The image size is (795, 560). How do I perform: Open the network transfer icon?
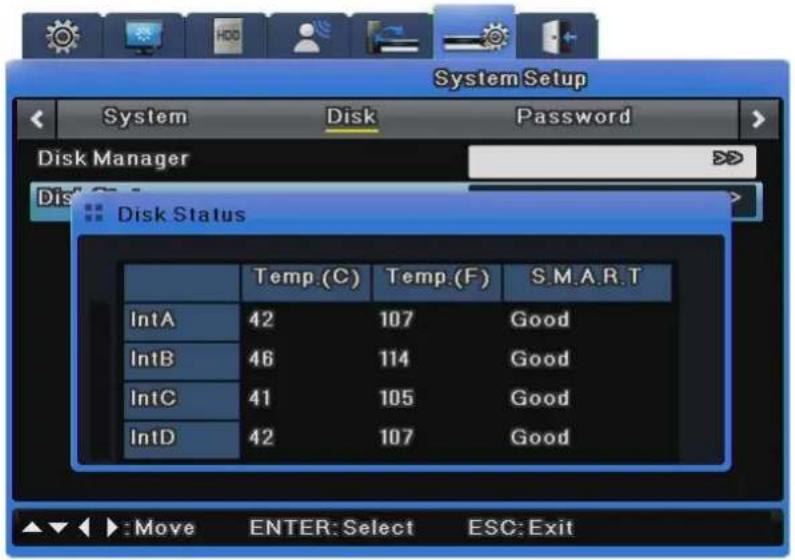tap(392, 36)
